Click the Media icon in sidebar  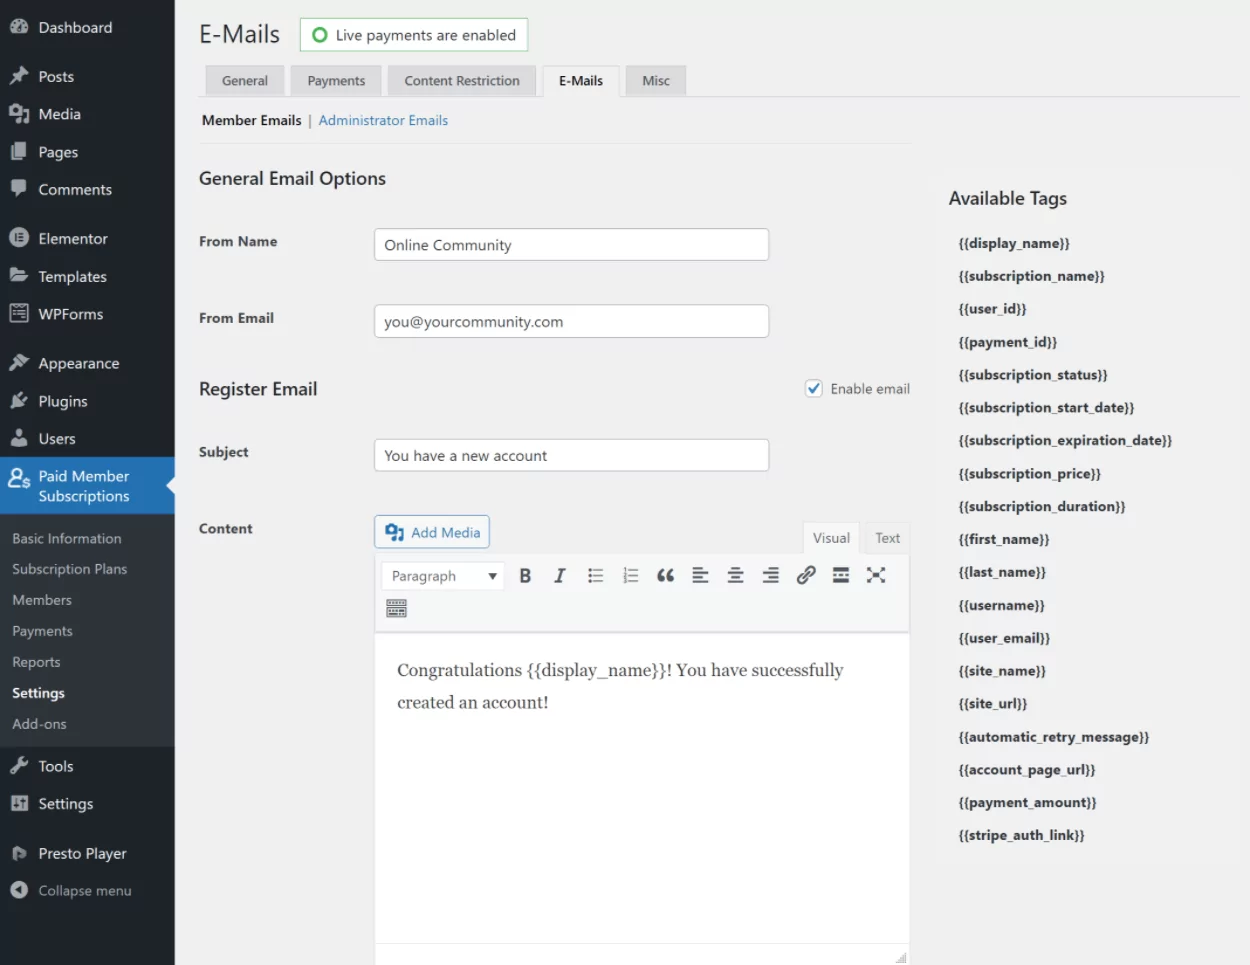click(19, 114)
